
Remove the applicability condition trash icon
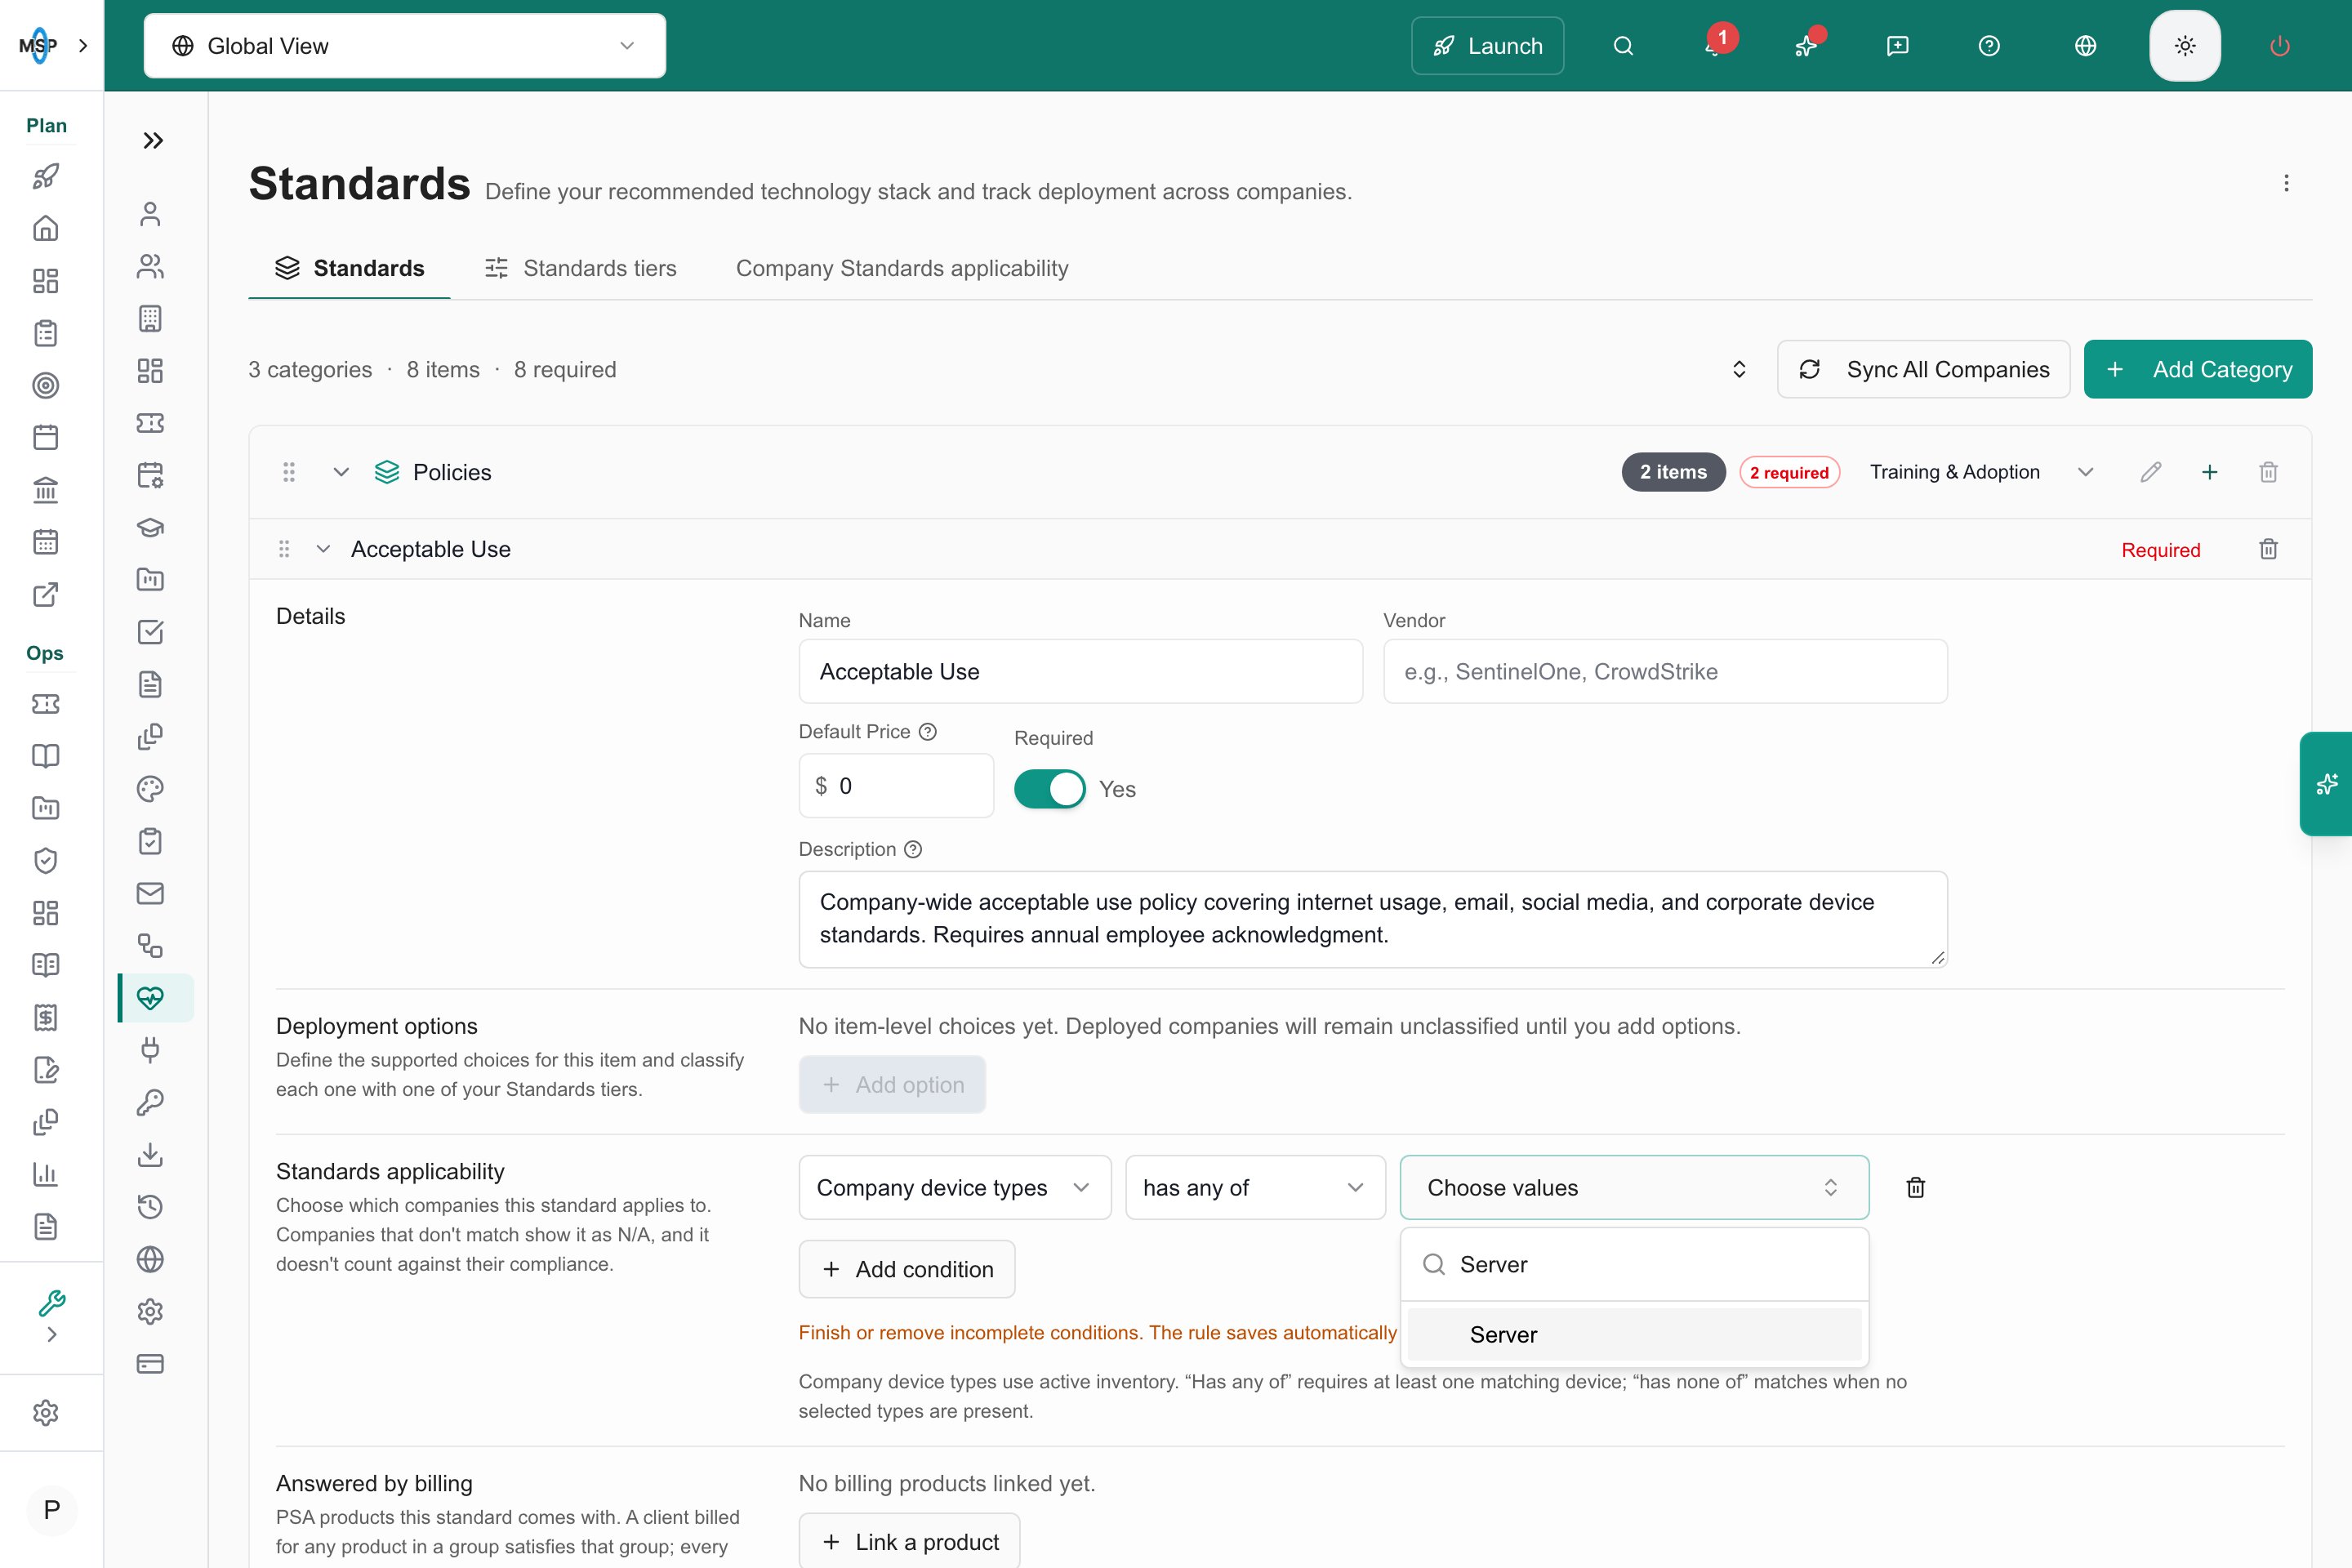[1915, 1187]
